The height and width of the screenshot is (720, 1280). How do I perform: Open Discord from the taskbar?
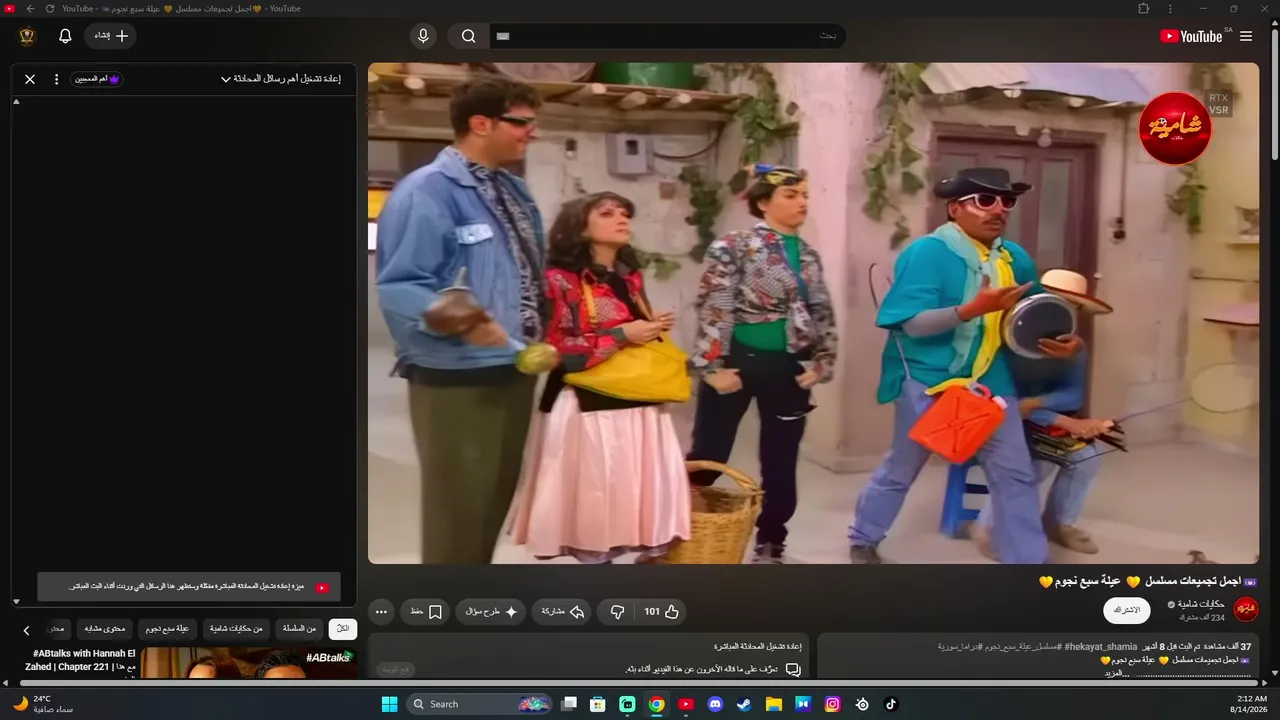[x=715, y=704]
